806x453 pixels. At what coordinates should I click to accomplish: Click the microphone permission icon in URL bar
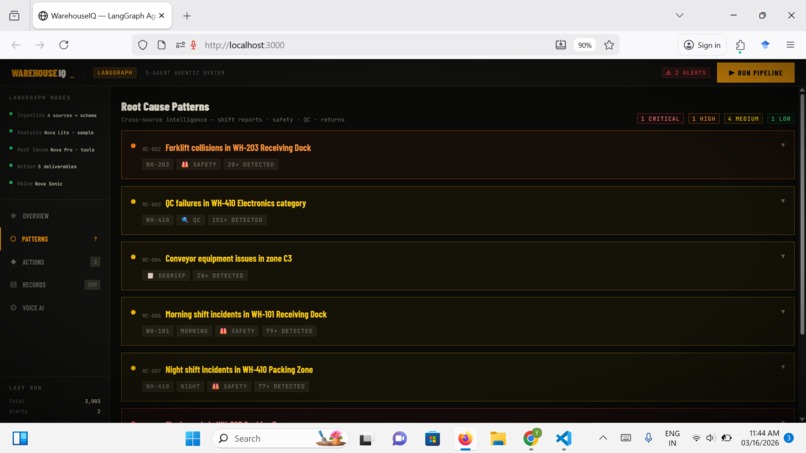tap(193, 45)
